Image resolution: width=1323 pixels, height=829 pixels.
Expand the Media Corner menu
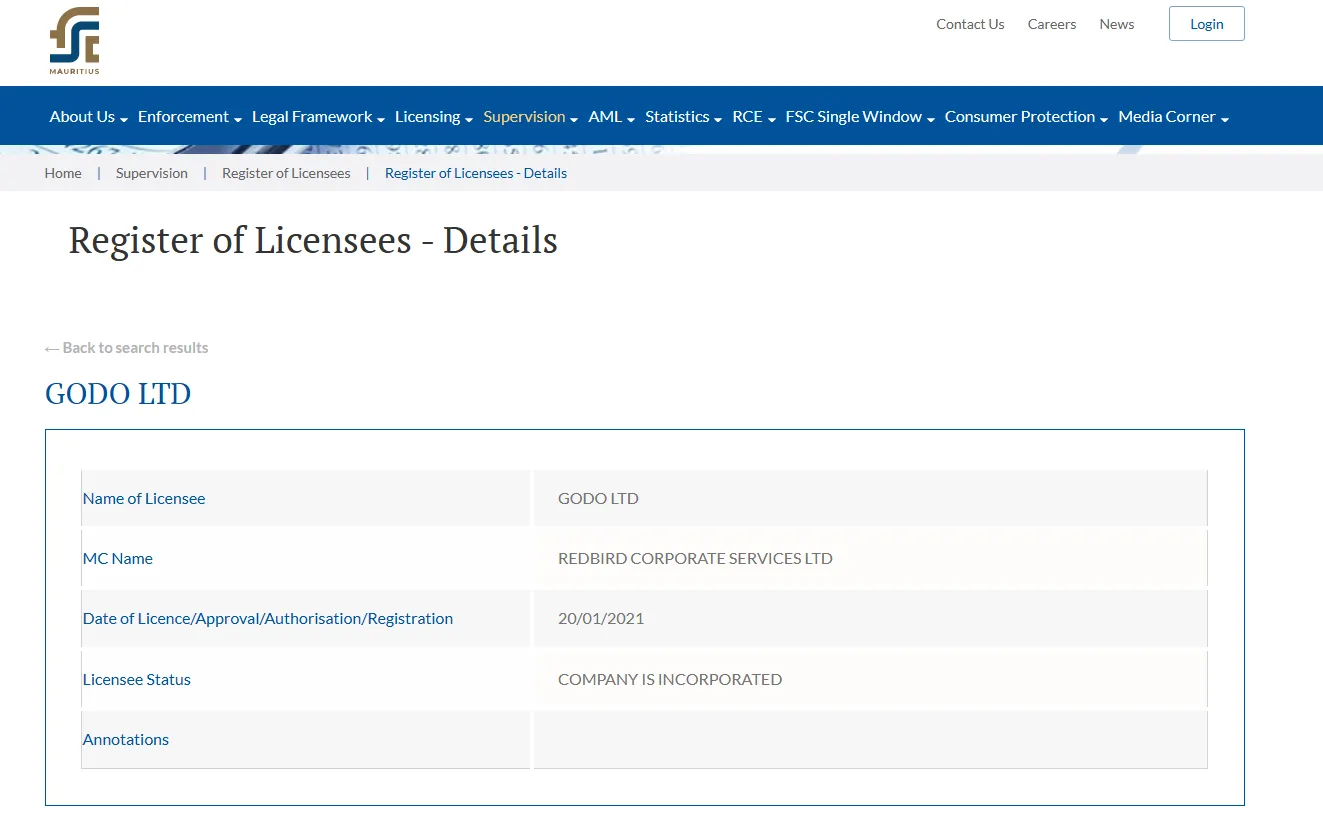pyautogui.click(x=1173, y=117)
